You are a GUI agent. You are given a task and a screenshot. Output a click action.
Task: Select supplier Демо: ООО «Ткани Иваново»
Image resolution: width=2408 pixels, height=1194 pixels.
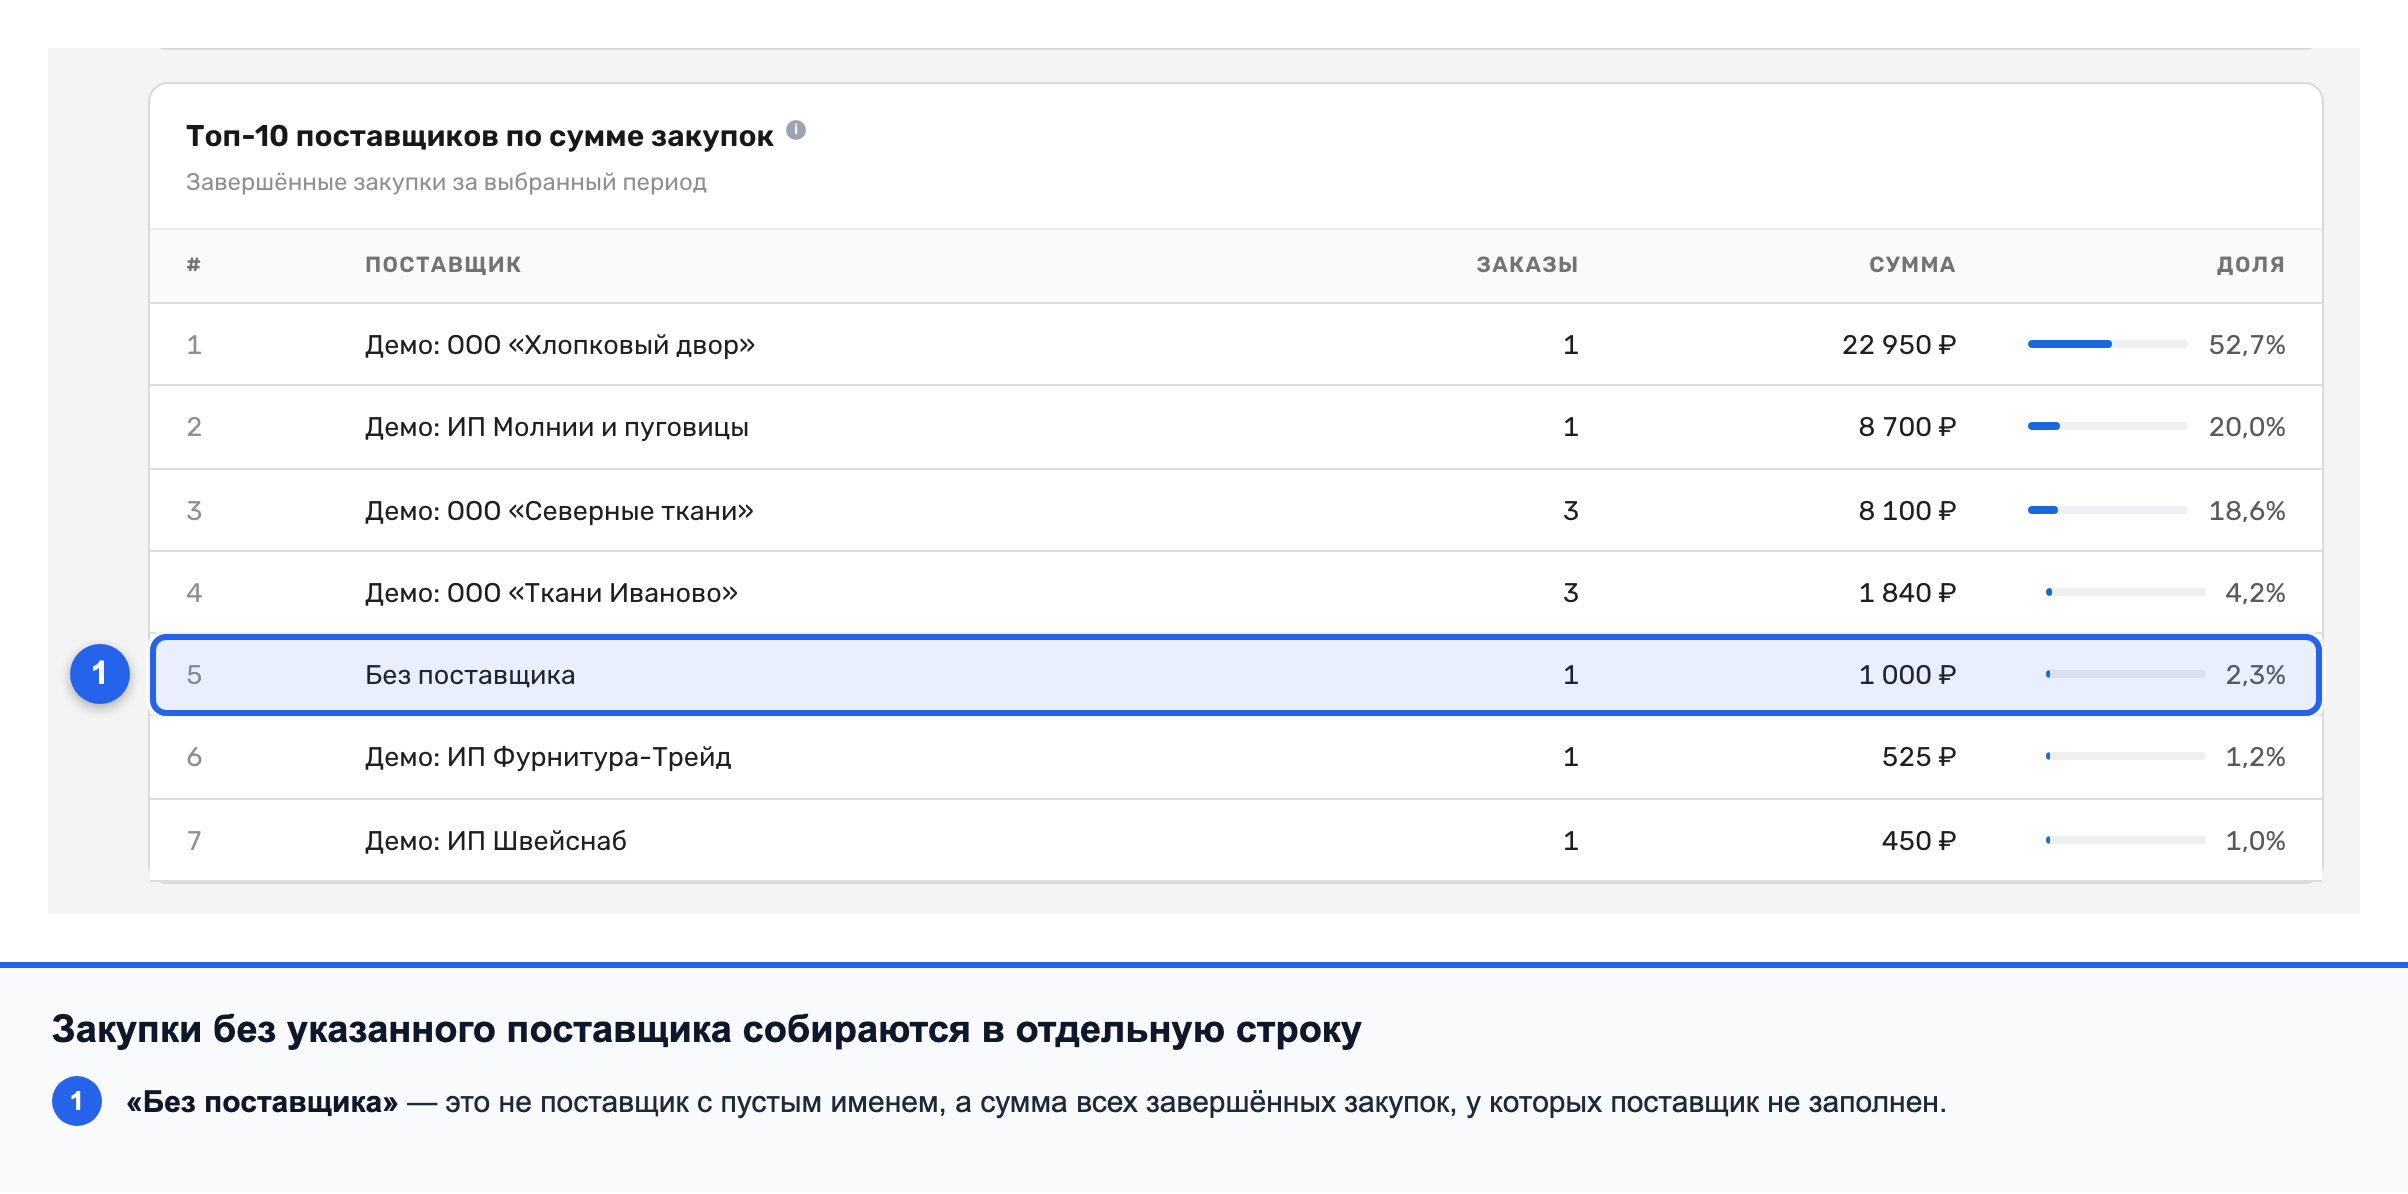coord(552,593)
